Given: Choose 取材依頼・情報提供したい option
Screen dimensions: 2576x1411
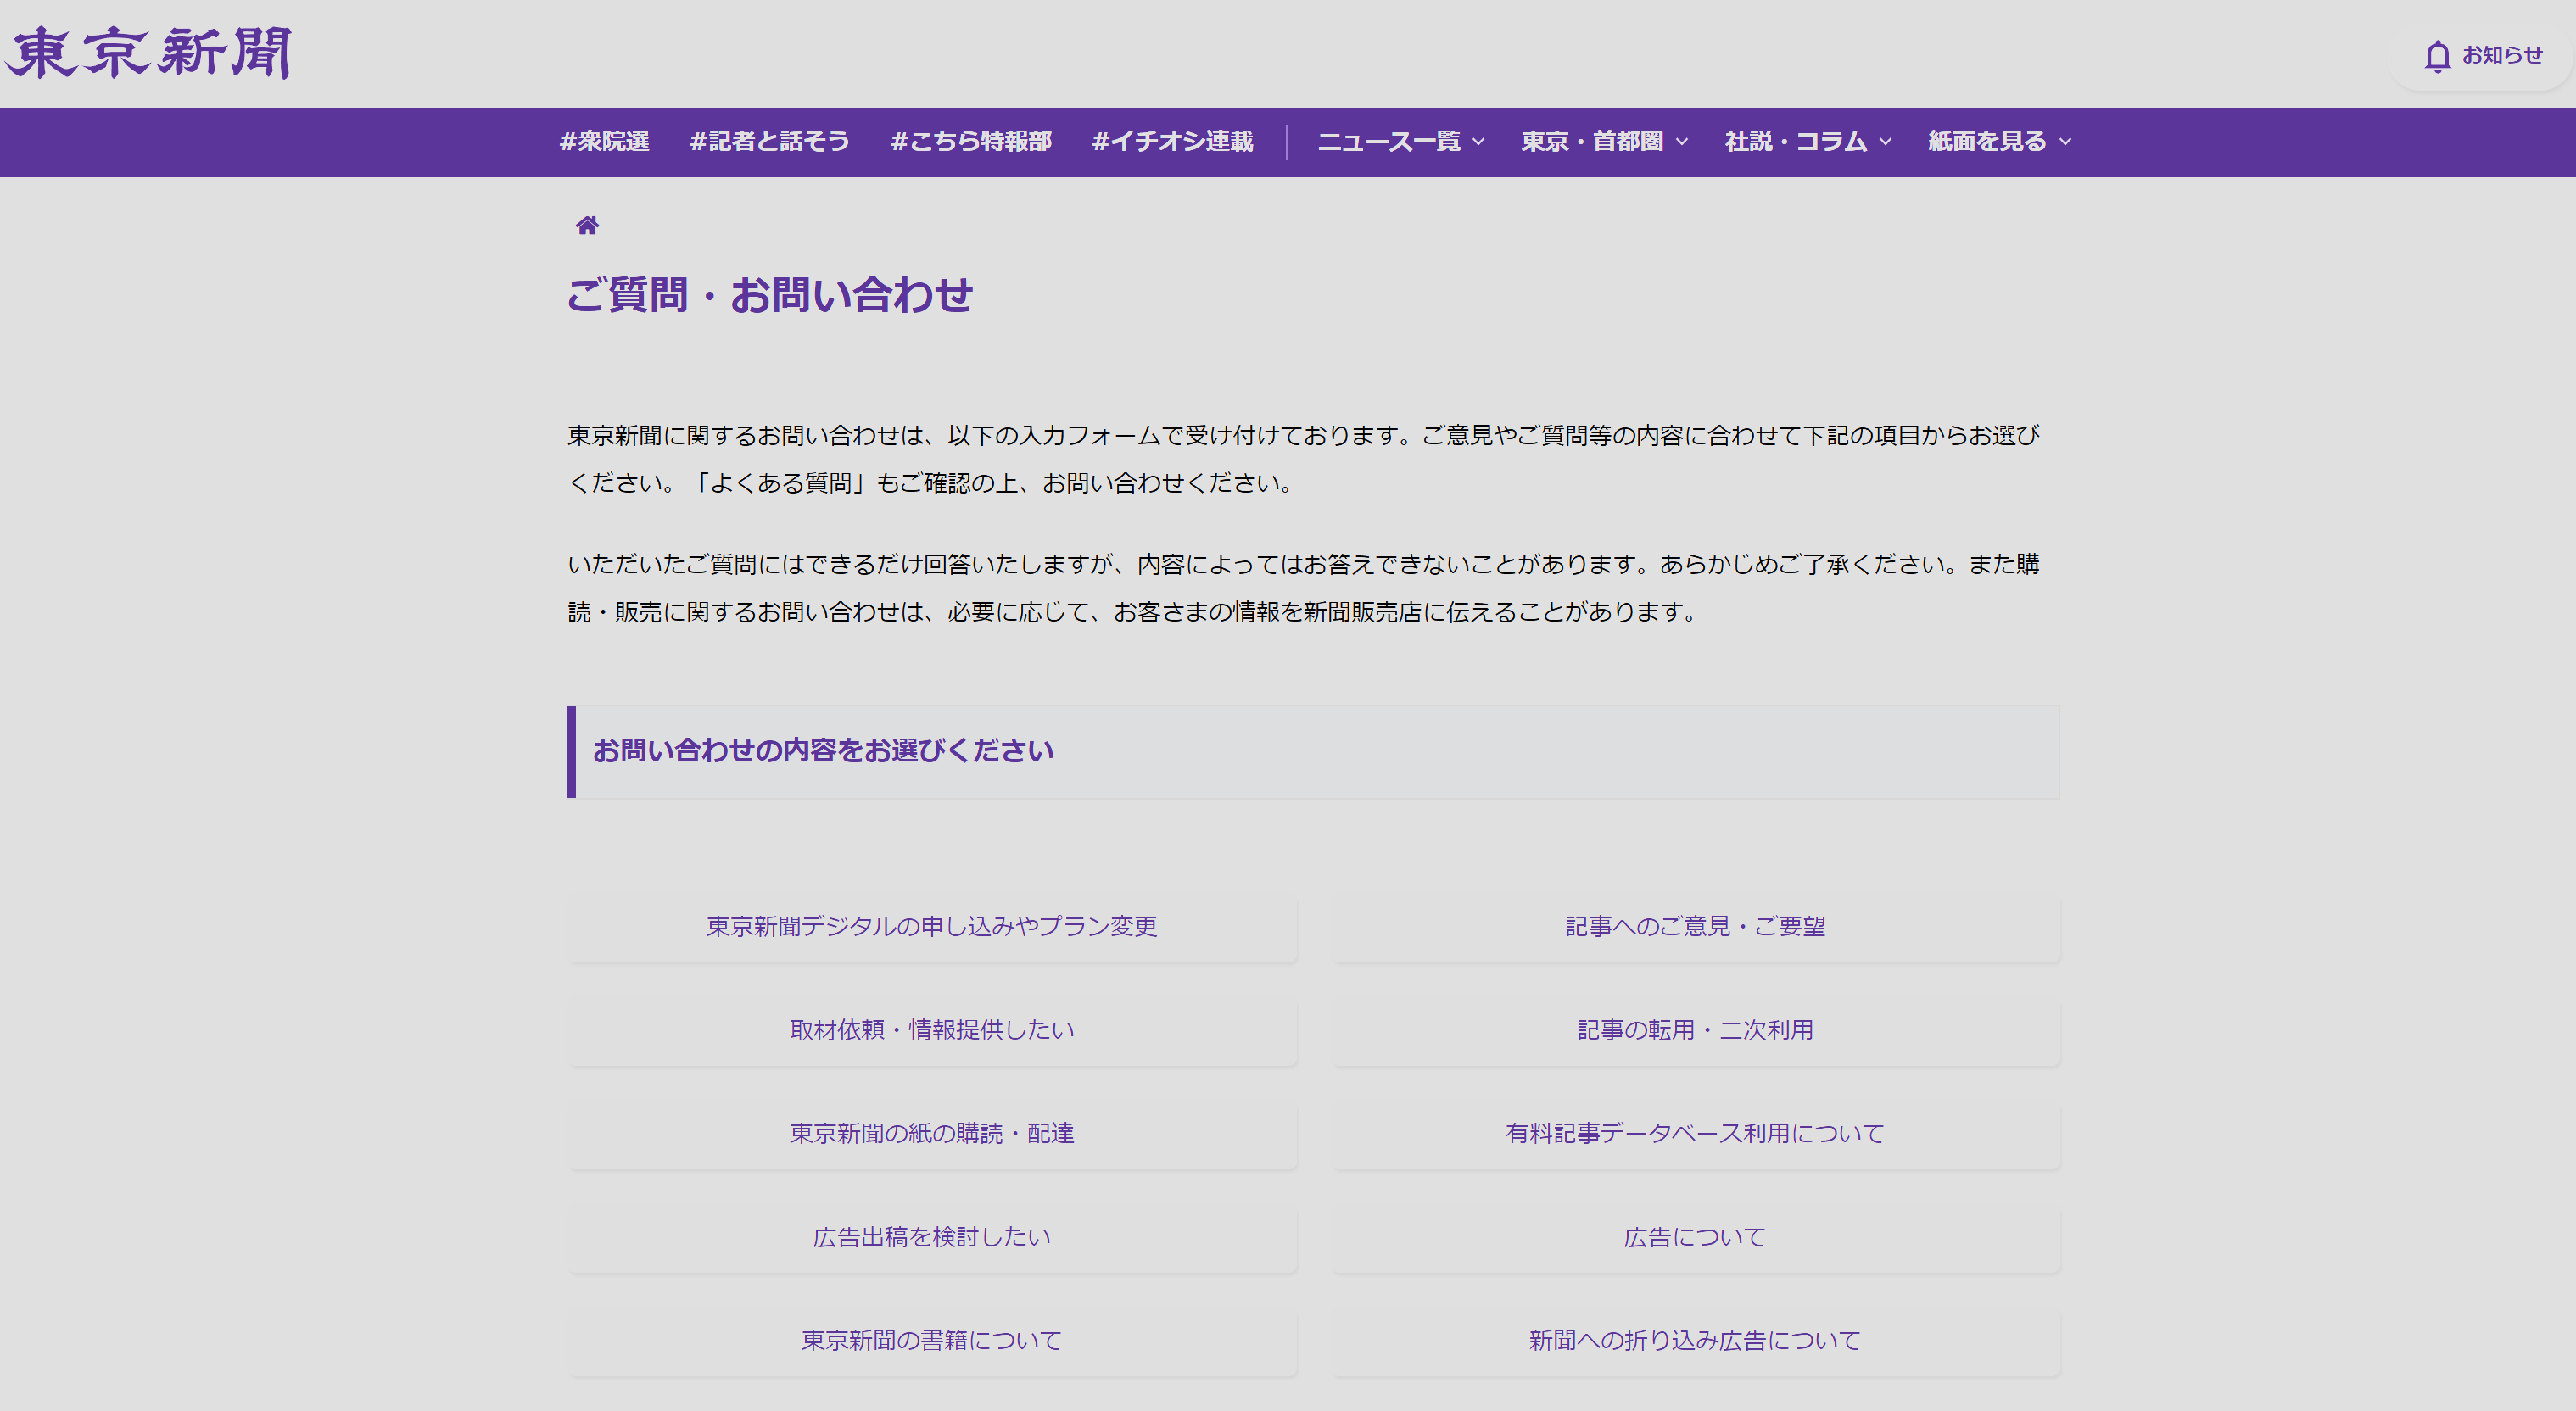Looking at the screenshot, I should tap(932, 1030).
